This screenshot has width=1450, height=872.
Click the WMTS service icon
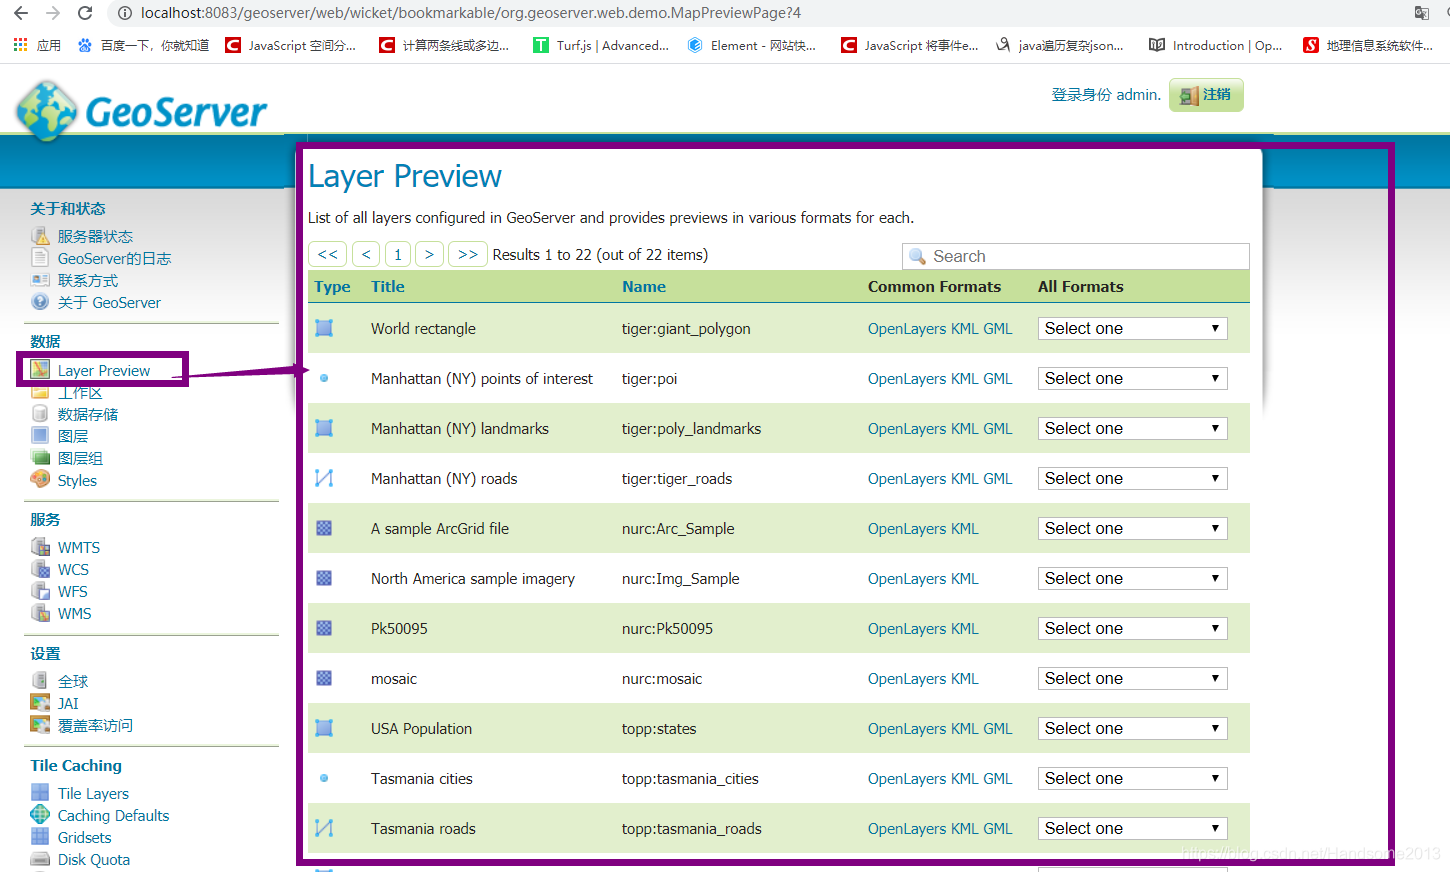click(x=40, y=547)
